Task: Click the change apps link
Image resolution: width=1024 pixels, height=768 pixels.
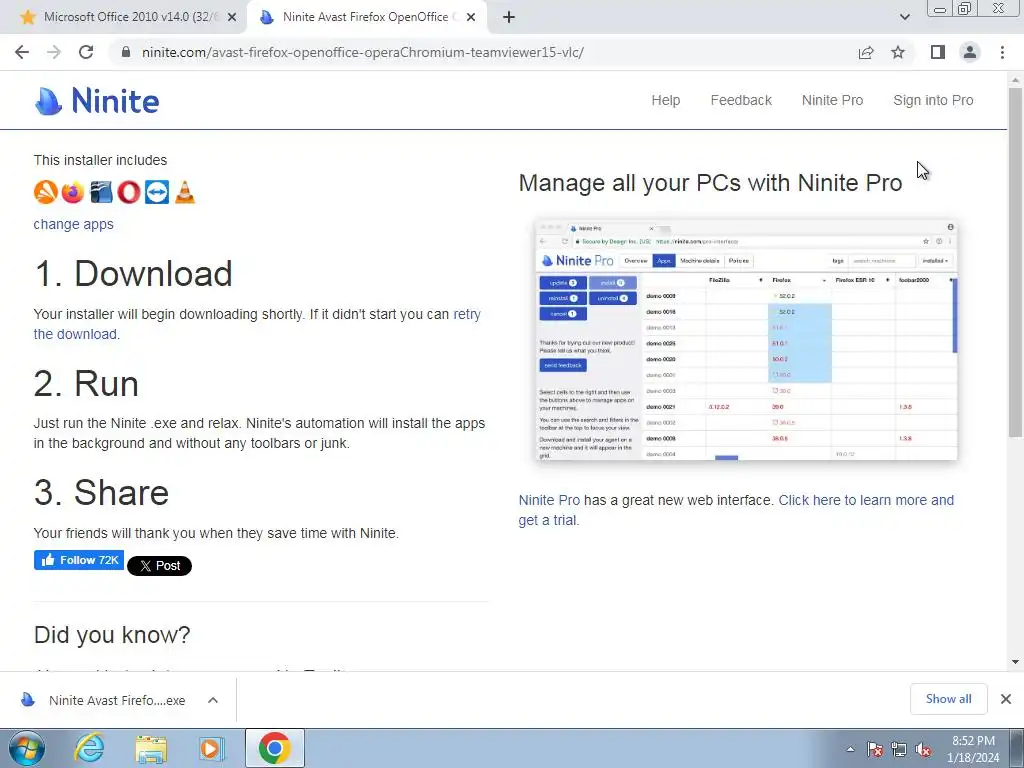Action: (73, 224)
